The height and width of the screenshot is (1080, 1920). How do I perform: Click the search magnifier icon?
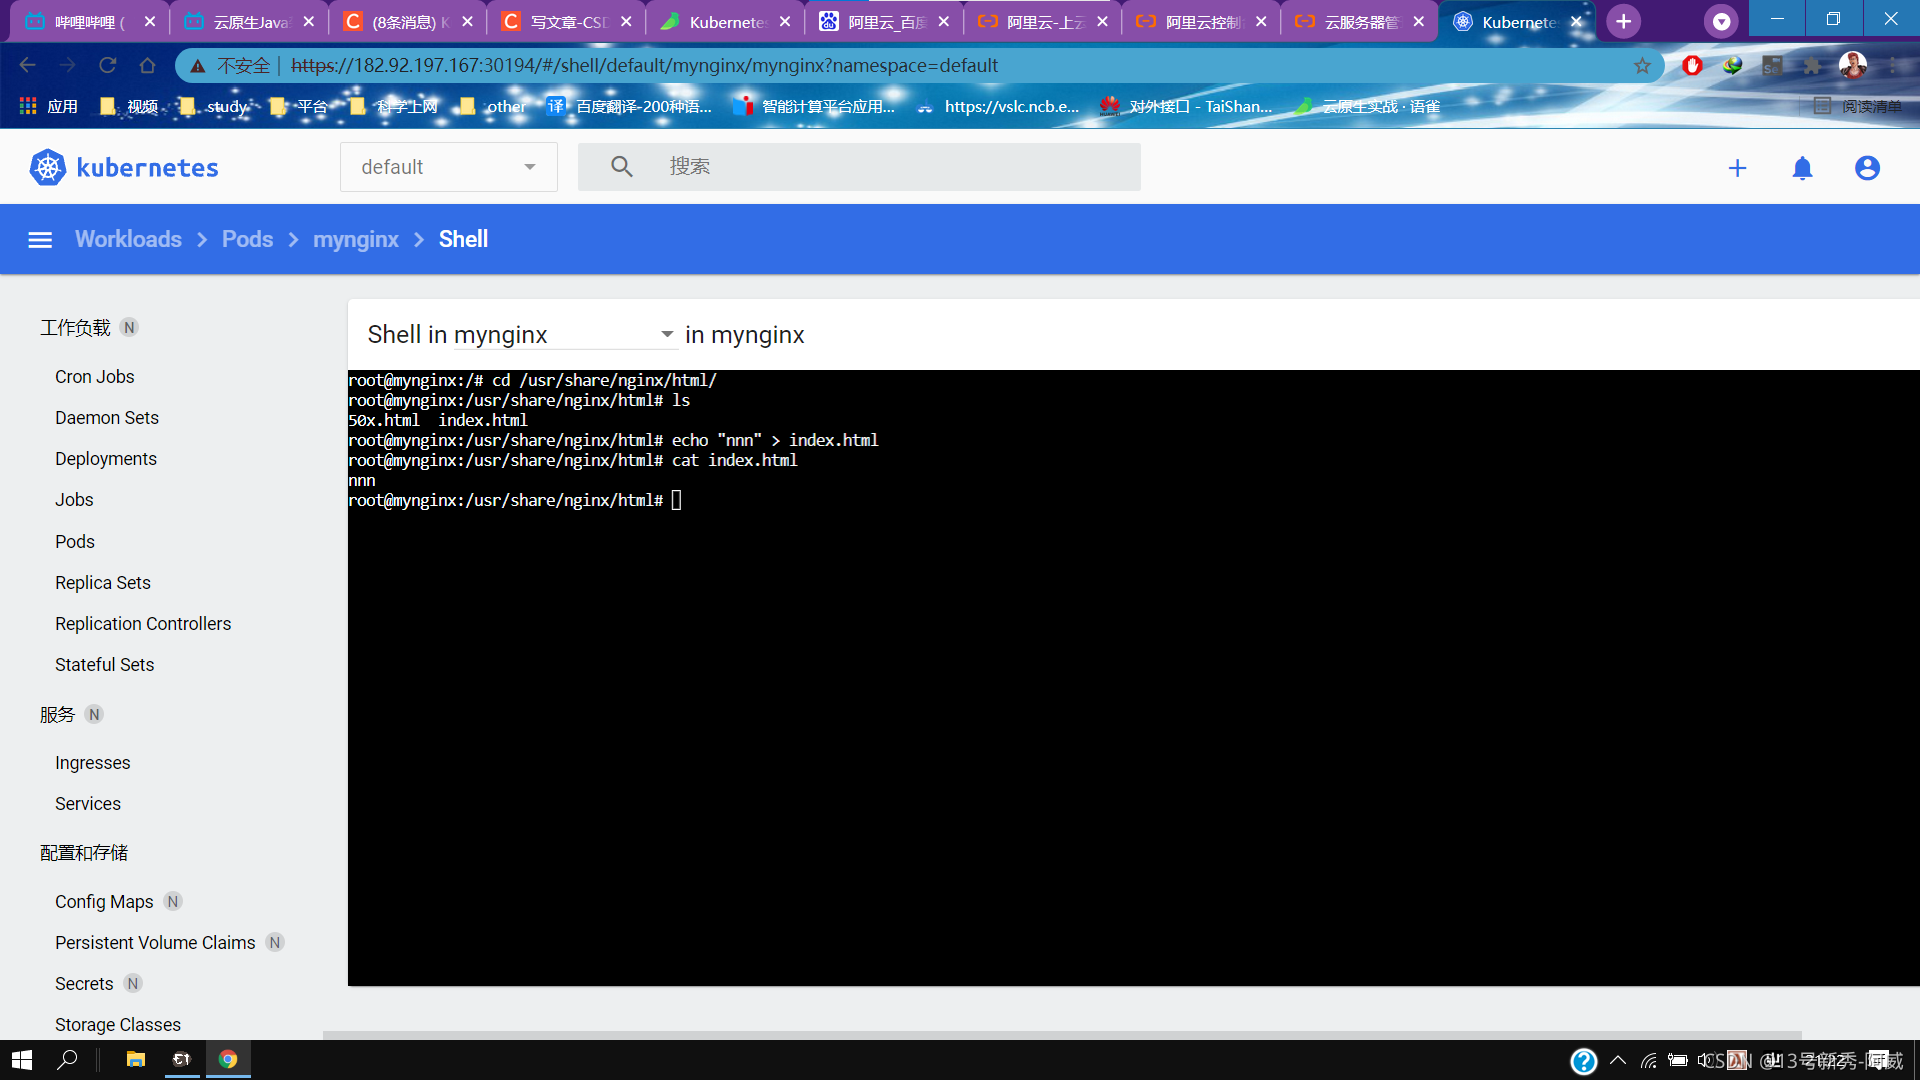point(621,167)
